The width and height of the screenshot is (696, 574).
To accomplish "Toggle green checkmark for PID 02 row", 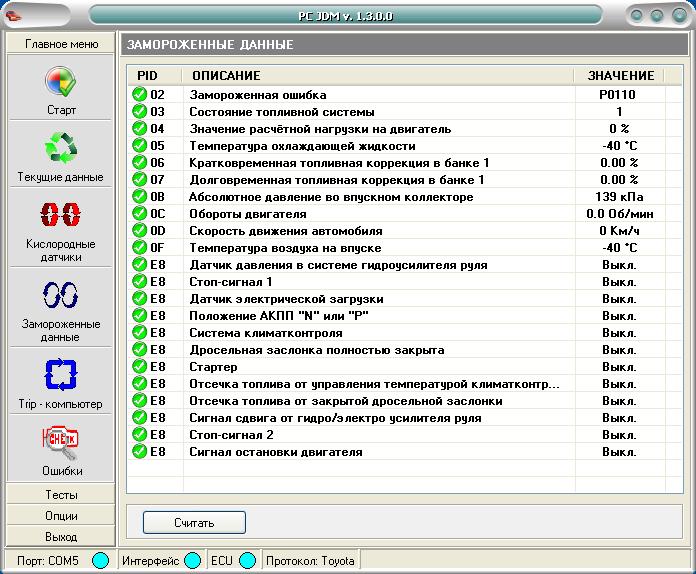I will pyautogui.click(x=139, y=95).
